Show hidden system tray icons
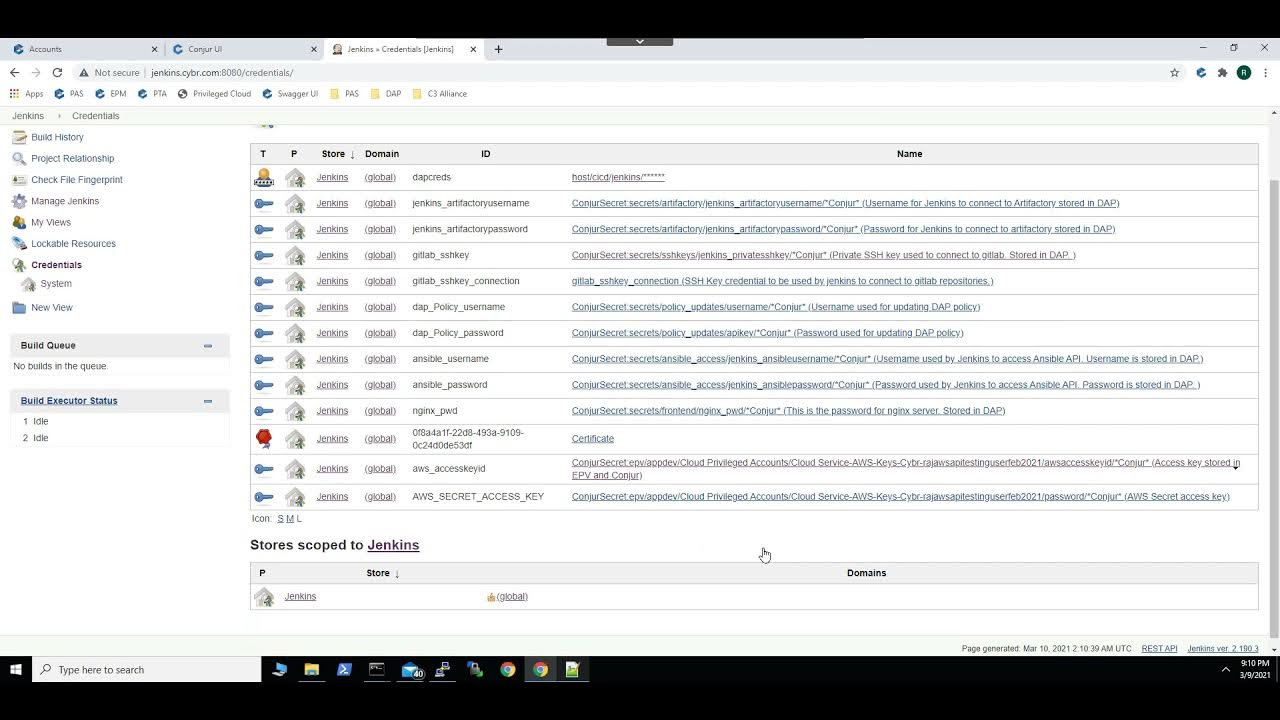Screen dimensions: 1280x720 tap(1226, 669)
